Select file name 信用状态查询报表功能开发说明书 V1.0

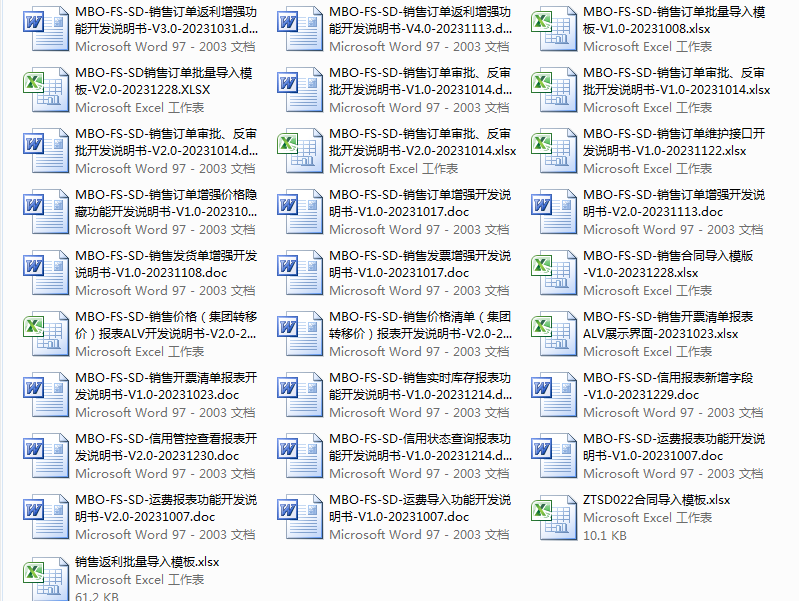(420, 447)
